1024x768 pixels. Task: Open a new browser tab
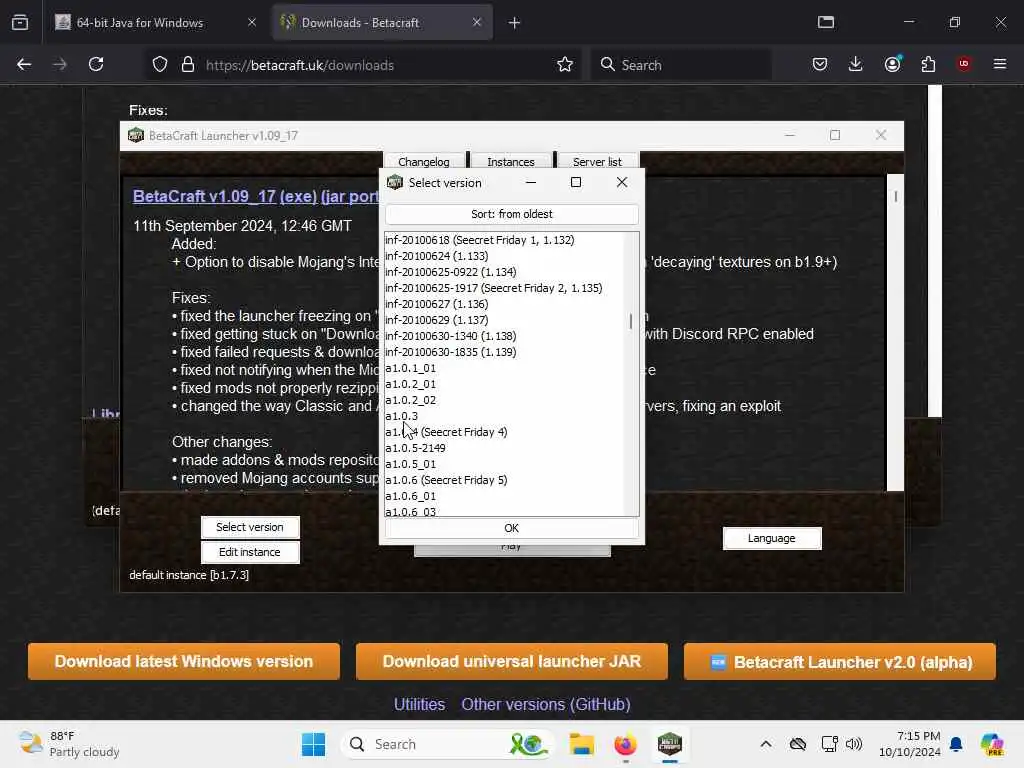(x=515, y=23)
